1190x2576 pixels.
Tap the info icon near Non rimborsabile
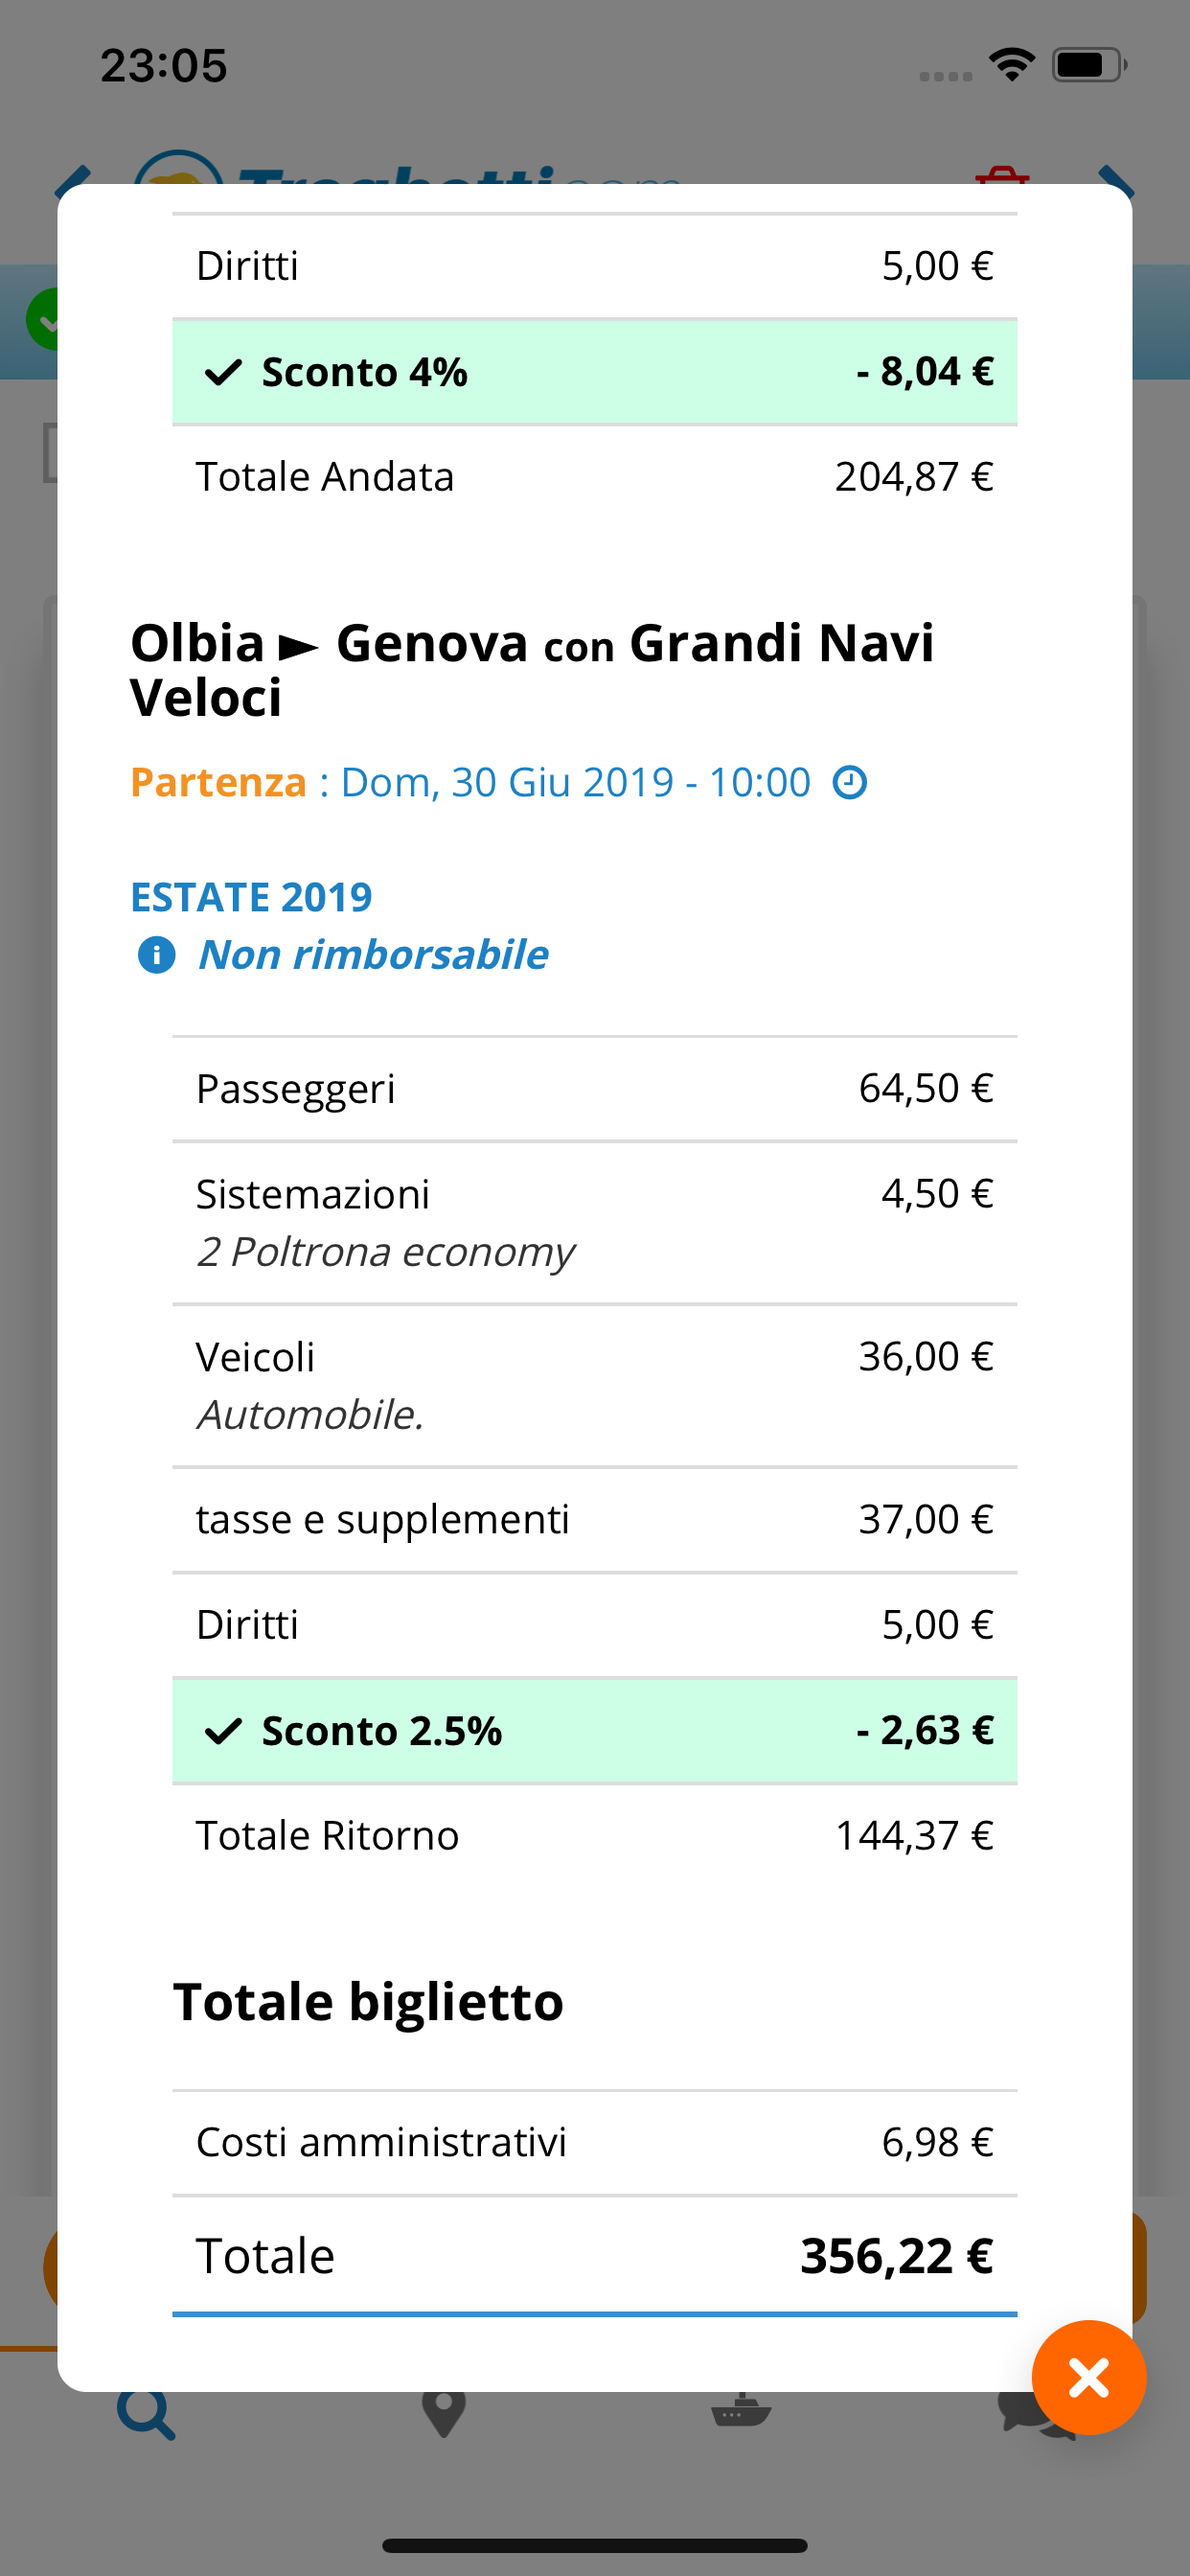point(156,955)
